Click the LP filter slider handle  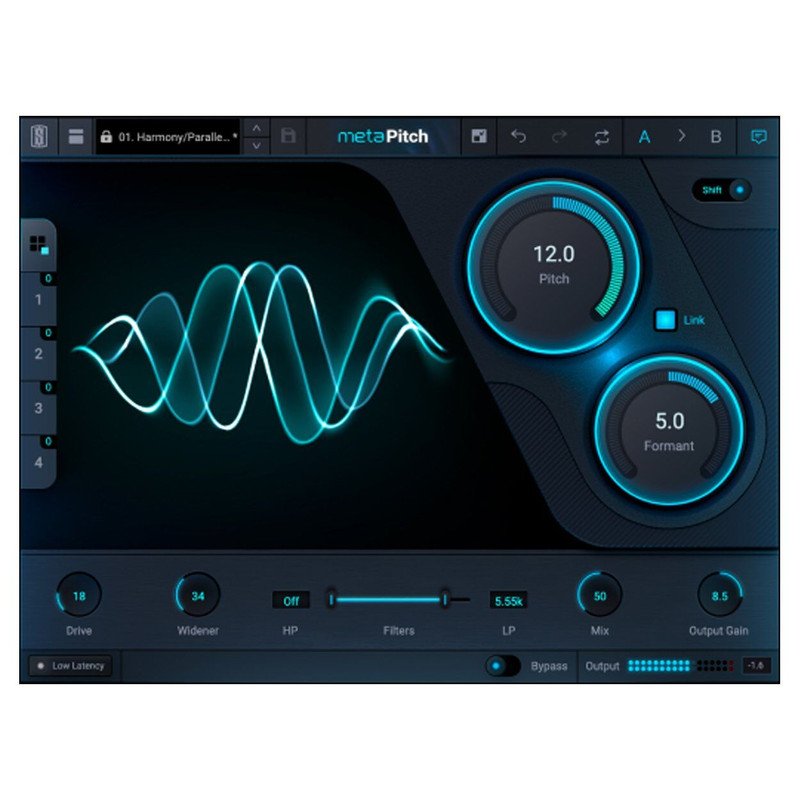tap(445, 599)
